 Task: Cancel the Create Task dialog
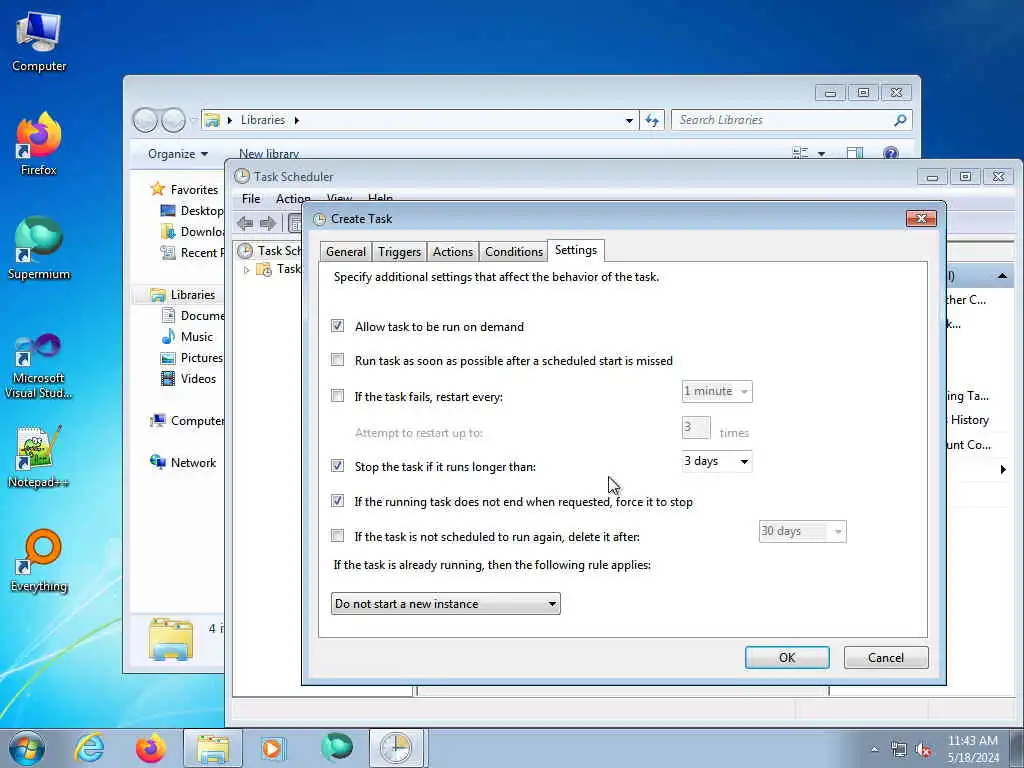[886, 658]
